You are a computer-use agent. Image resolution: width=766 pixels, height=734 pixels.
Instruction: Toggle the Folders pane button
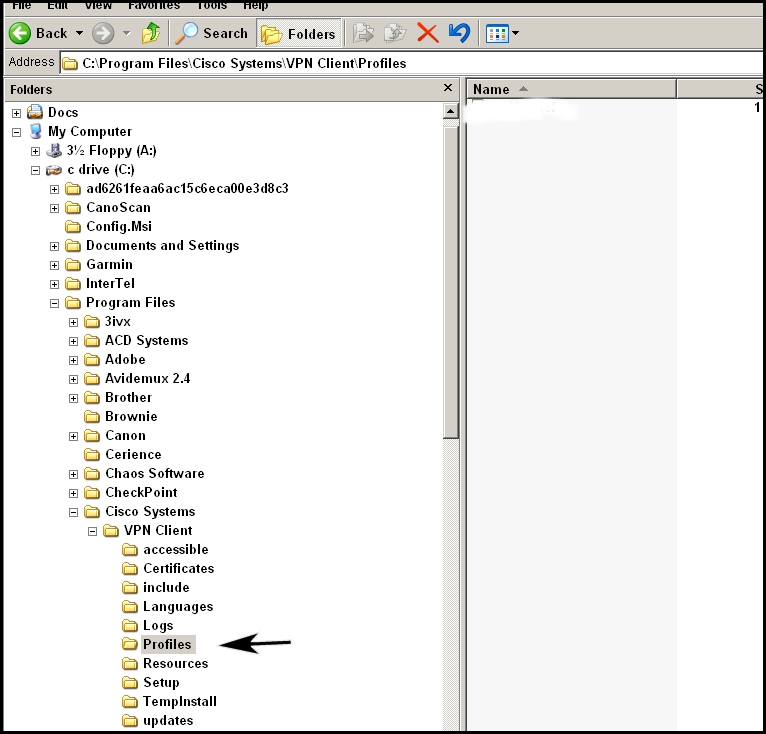point(298,33)
